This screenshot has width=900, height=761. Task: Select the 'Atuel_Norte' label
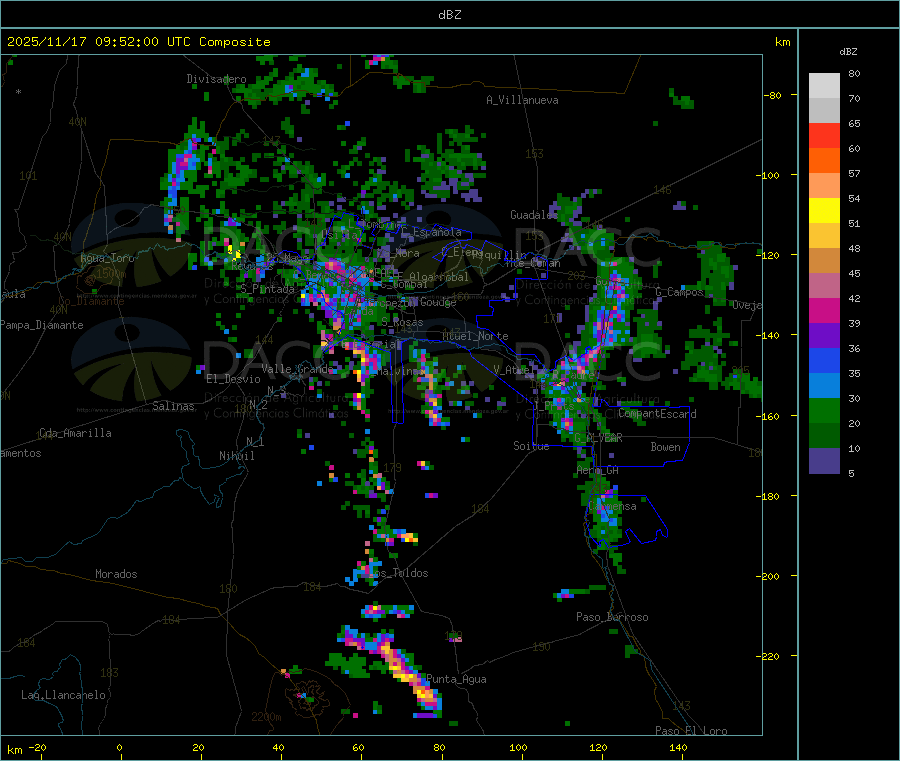[x=475, y=336]
